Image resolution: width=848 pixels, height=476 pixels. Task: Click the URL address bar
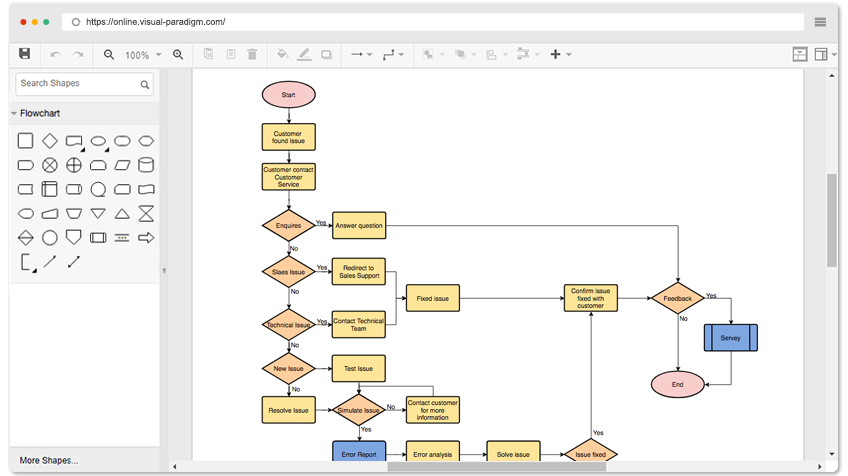tap(433, 22)
